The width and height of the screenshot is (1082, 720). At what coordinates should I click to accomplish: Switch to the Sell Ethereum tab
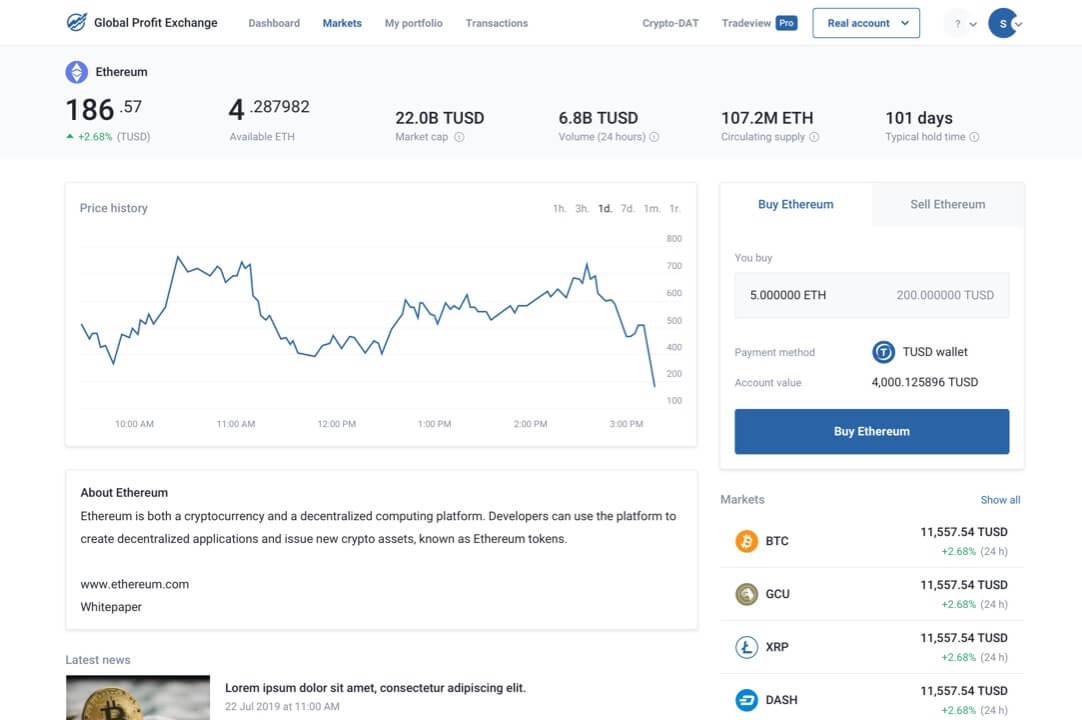(948, 204)
